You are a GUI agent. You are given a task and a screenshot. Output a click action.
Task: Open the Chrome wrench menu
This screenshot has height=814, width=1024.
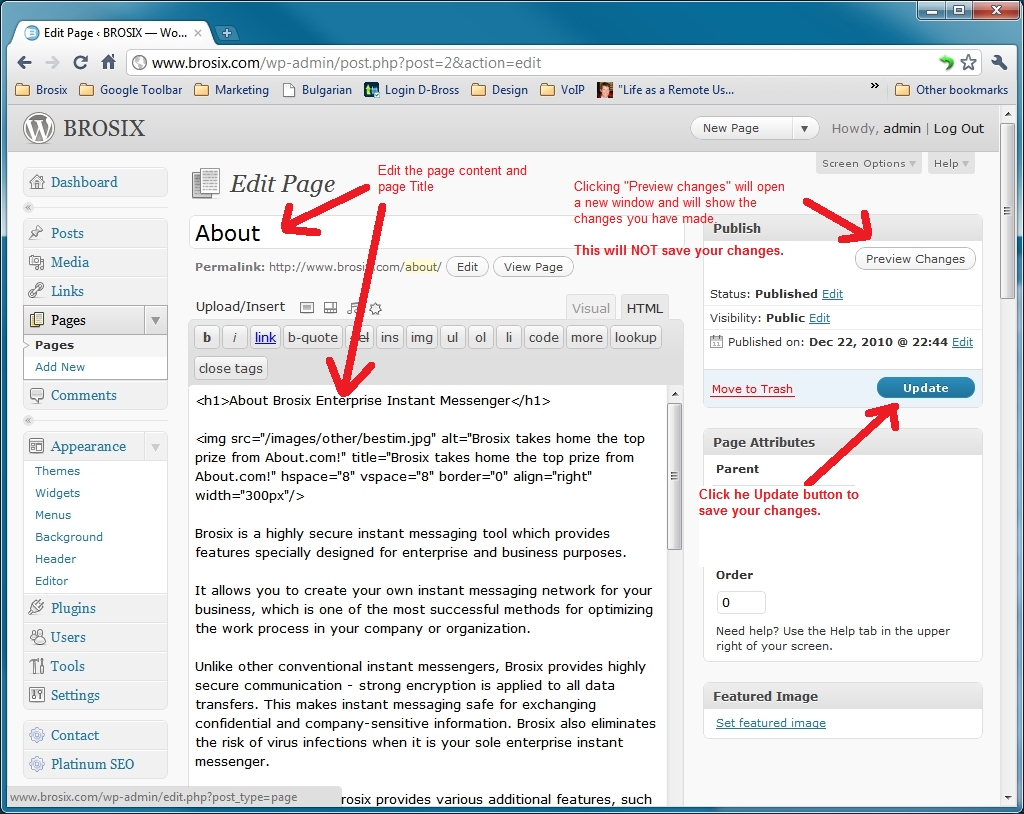pos(999,63)
